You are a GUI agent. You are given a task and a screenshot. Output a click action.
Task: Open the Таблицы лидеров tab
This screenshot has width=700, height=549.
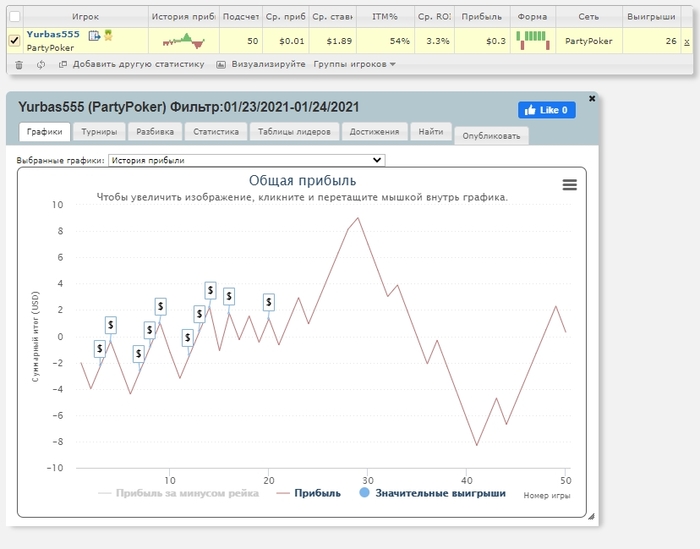point(294,132)
